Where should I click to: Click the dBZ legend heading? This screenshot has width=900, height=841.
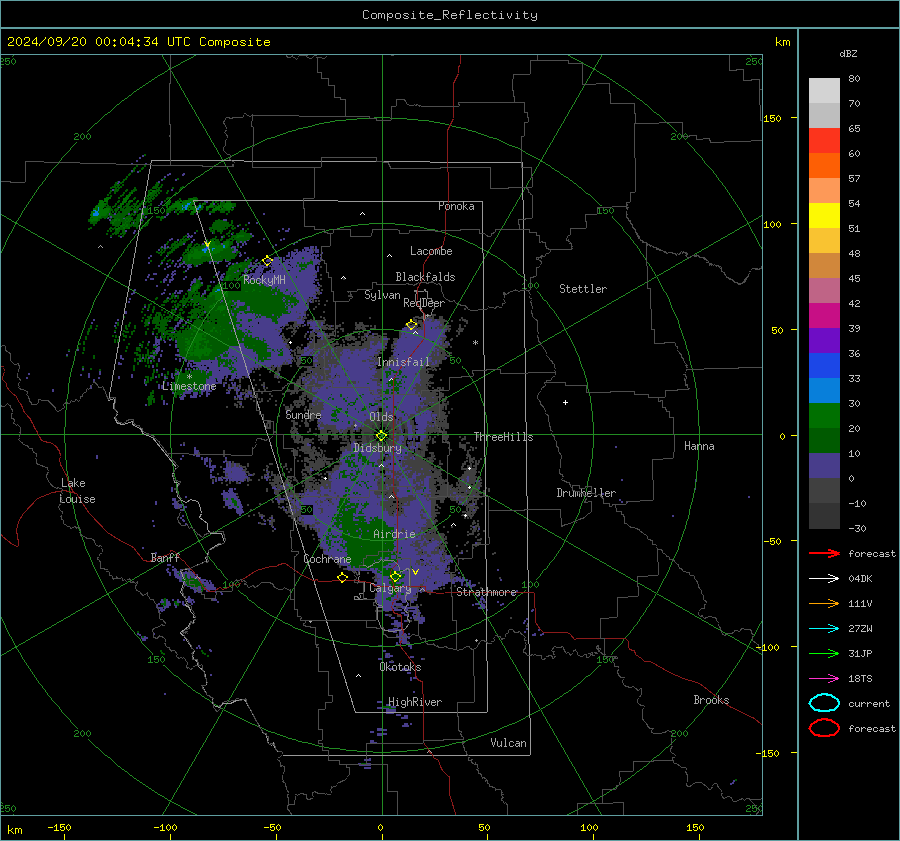tap(848, 54)
